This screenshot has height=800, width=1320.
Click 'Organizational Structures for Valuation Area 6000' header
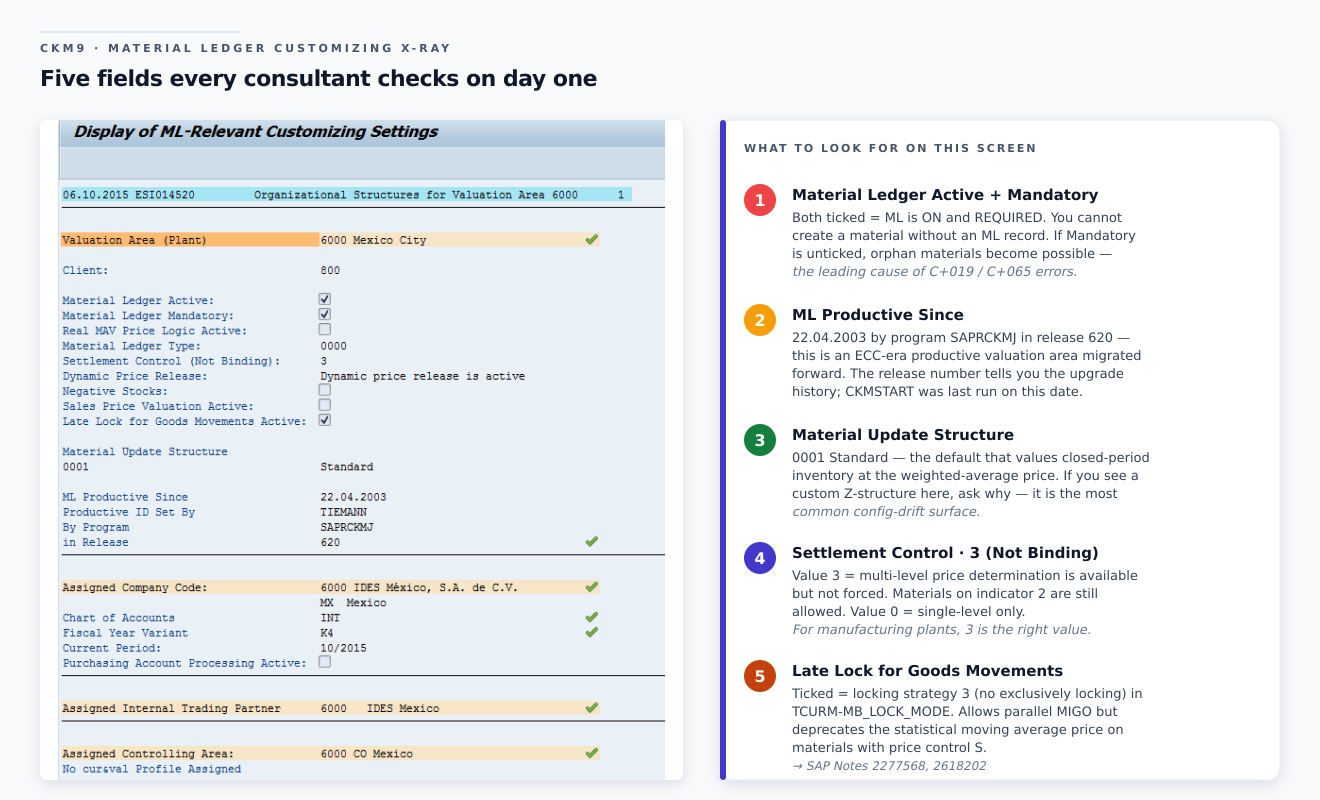click(416, 195)
